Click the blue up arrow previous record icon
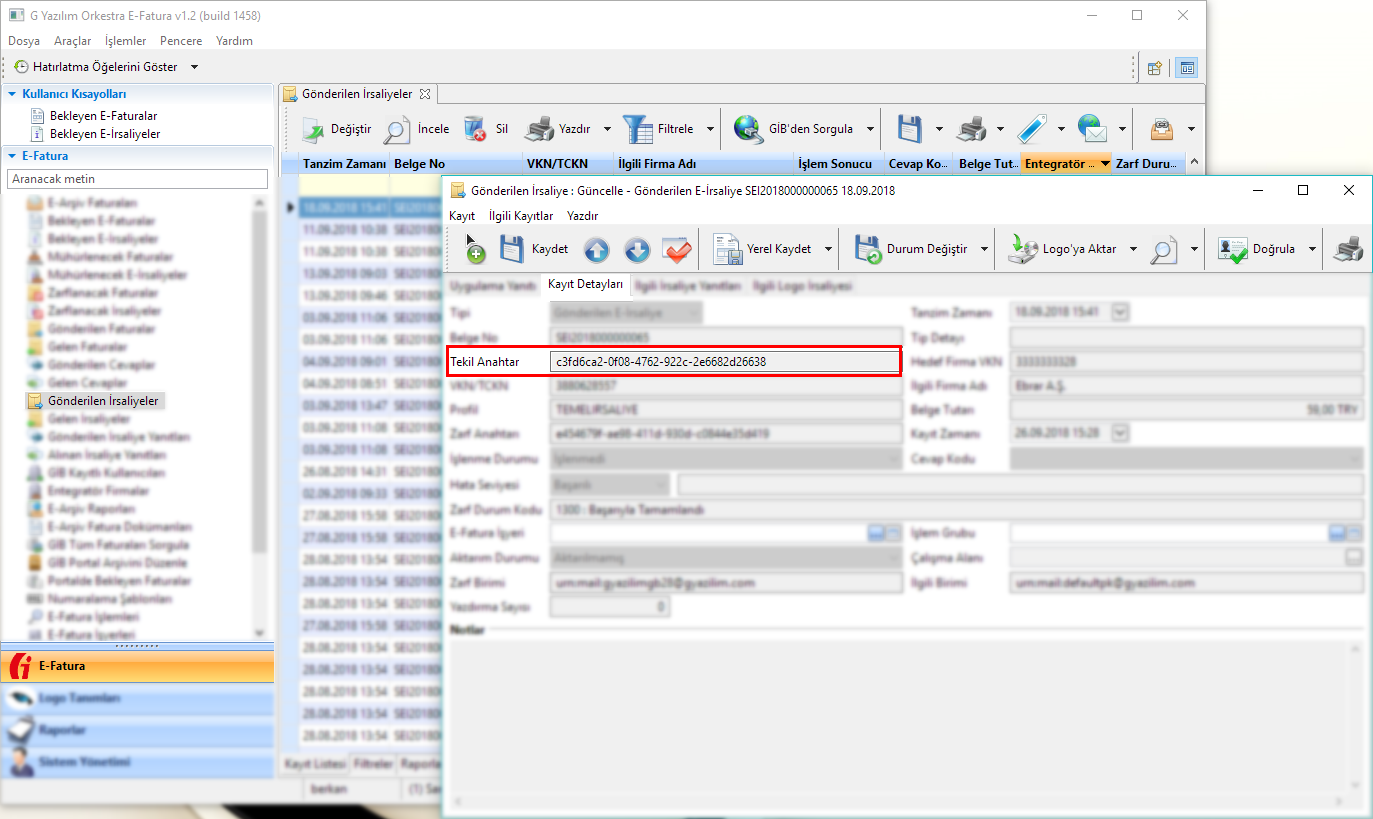This screenshot has width=1373, height=819. pos(597,250)
